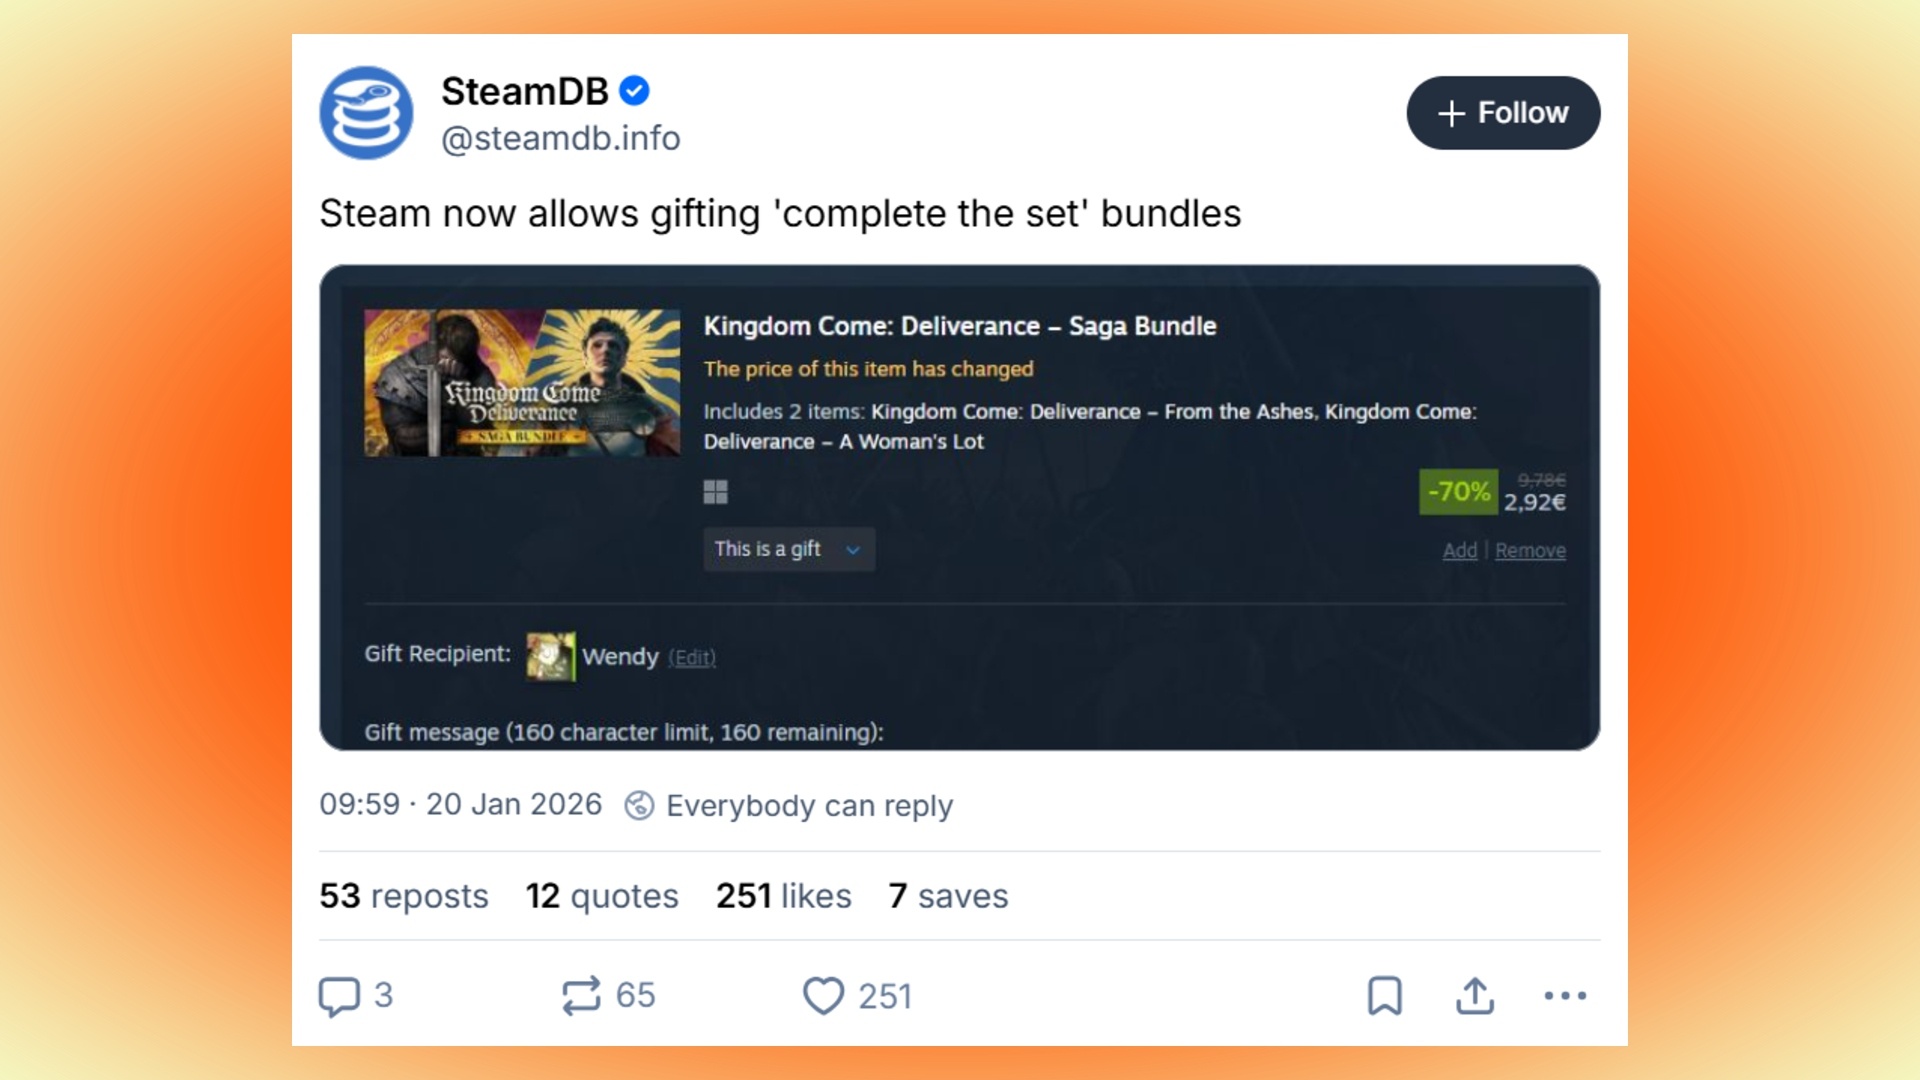1920x1080 pixels.
Task: Like the post with the heart icon
Action: (x=824, y=996)
